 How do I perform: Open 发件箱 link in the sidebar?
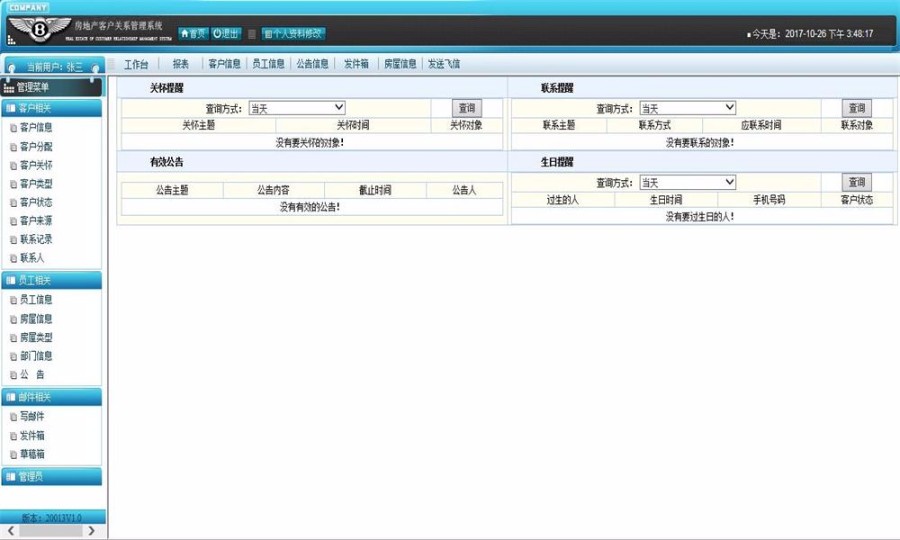(32, 436)
